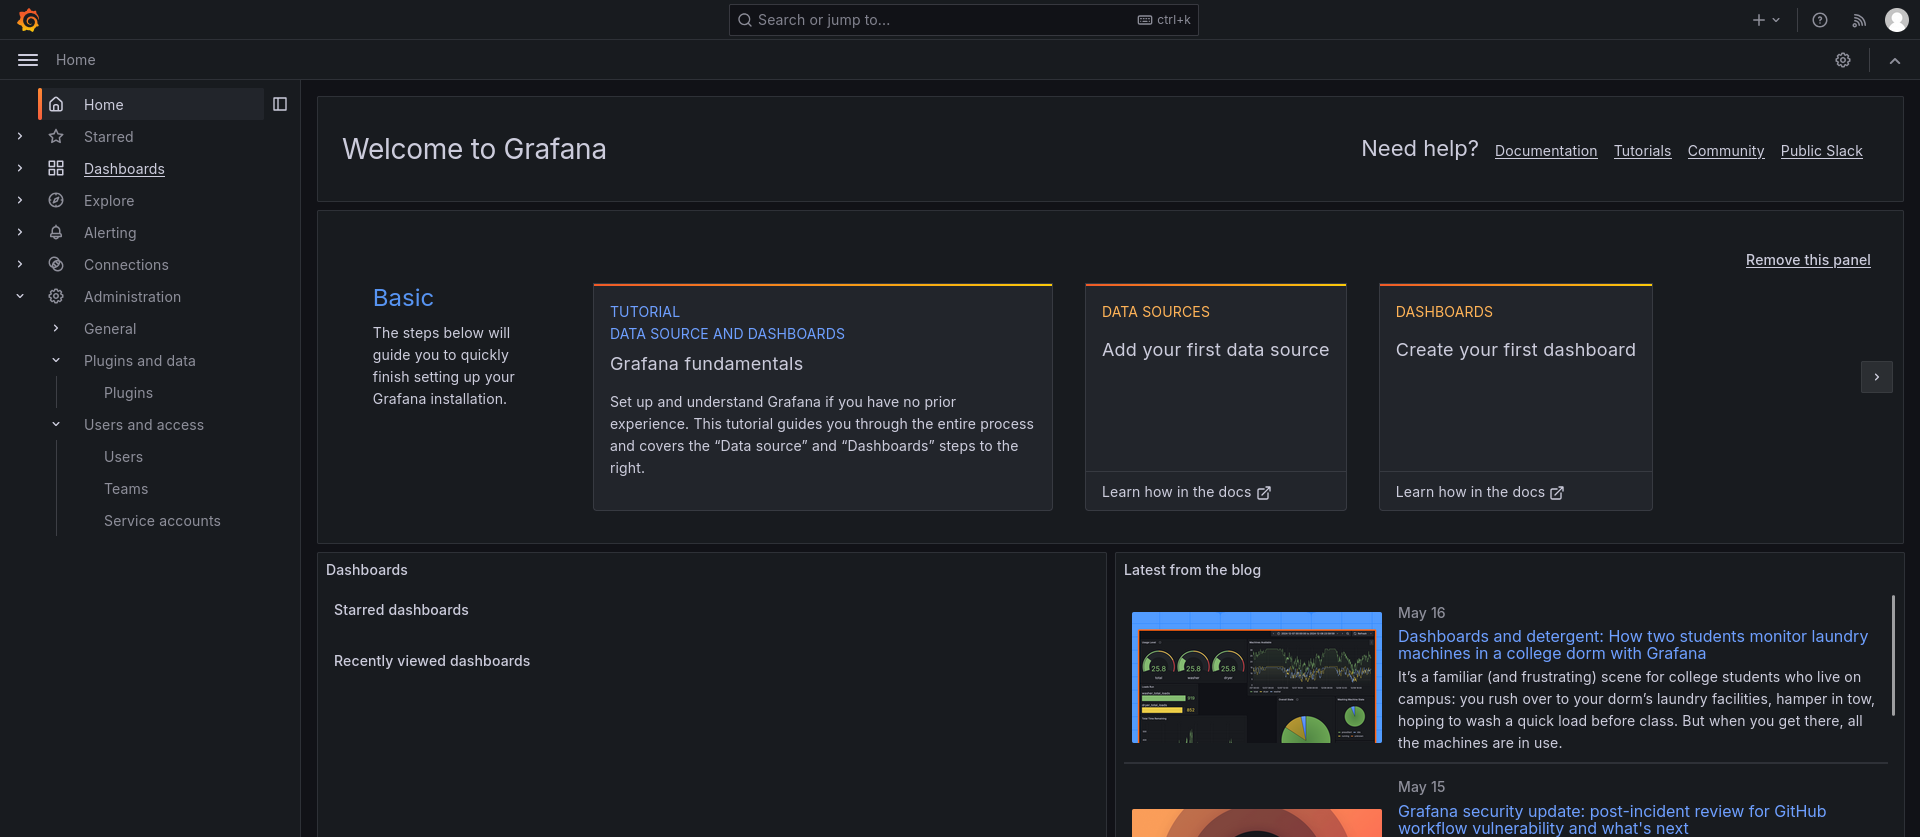Open the Grafana fundamentals tutorial card
The width and height of the screenshot is (1920, 837).
822,397
